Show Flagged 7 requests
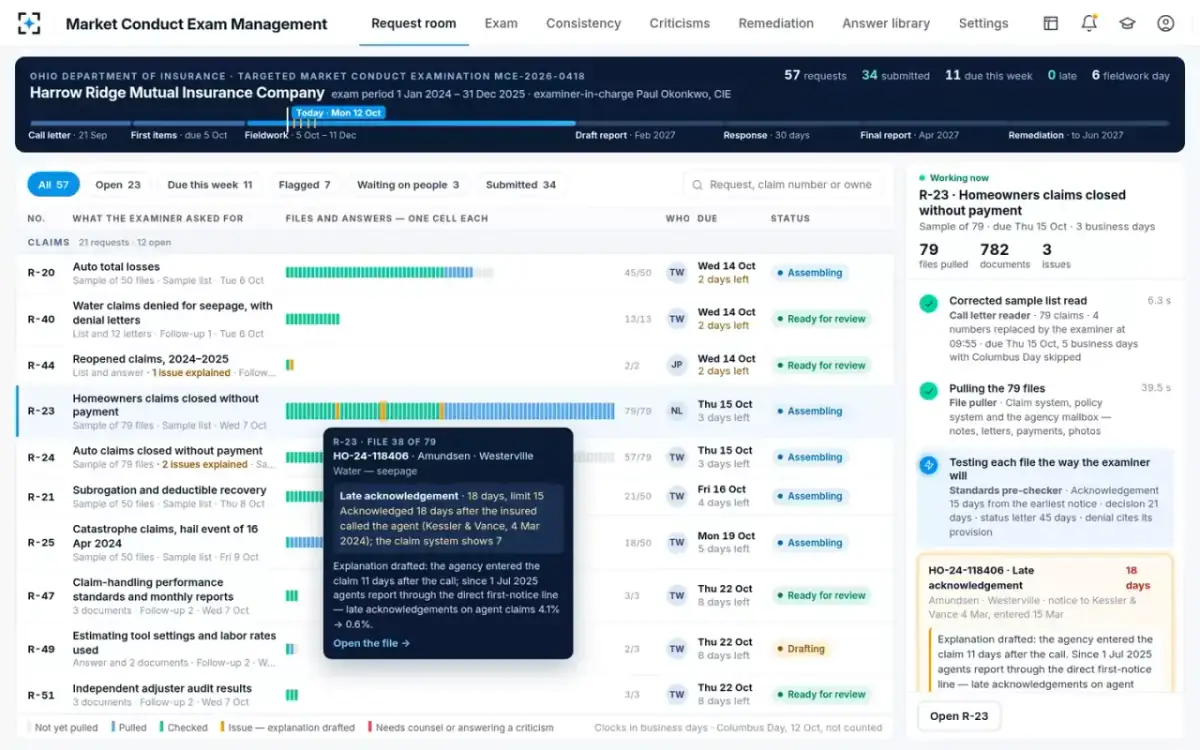This screenshot has height=750, width=1200. (x=305, y=184)
